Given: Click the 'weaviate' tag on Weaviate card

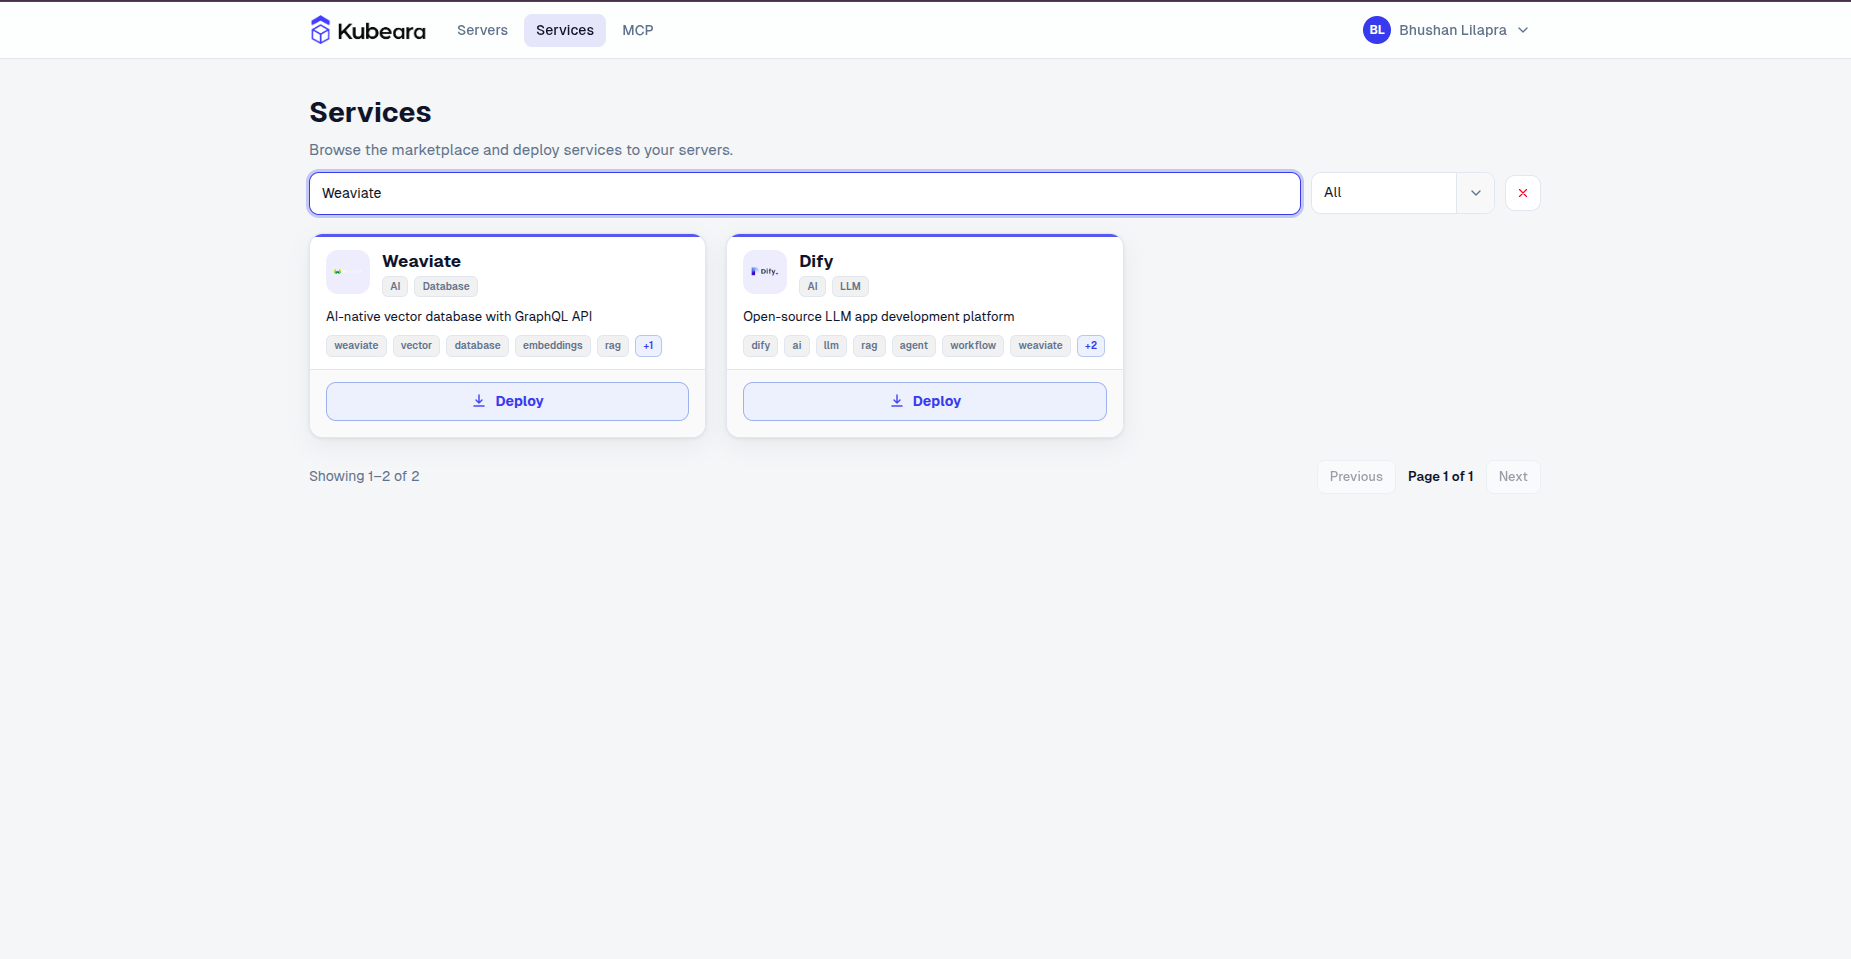Looking at the screenshot, I should (356, 346).
